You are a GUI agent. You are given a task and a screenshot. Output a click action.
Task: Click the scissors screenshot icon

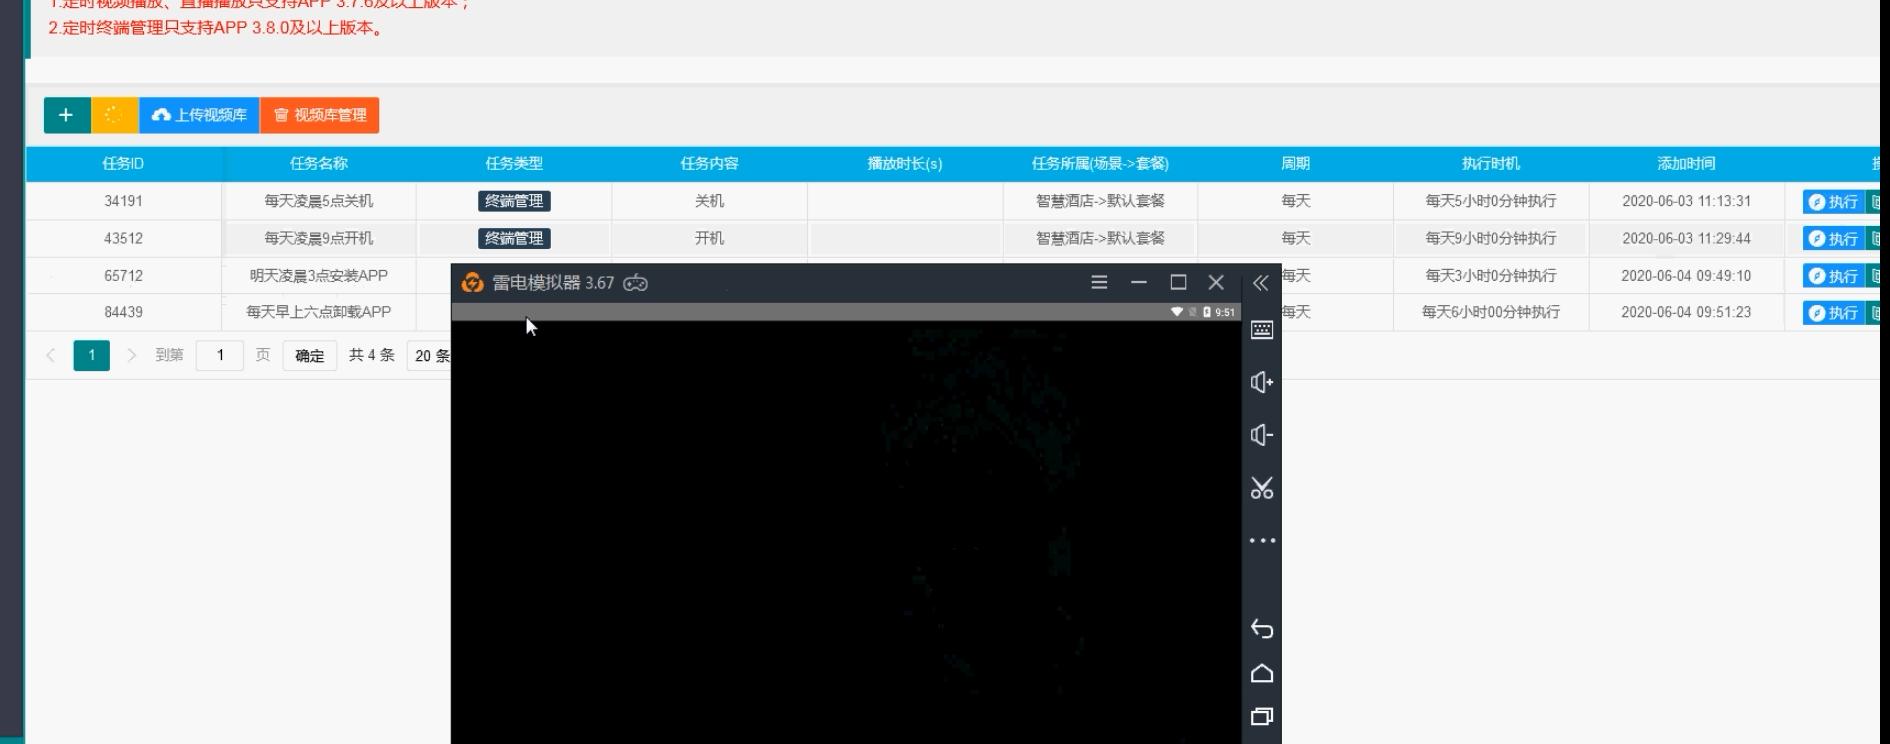1261,488
